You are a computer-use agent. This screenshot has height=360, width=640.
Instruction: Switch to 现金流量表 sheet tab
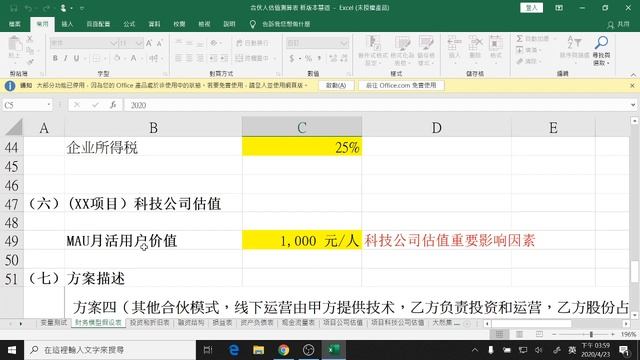(299, 322)
